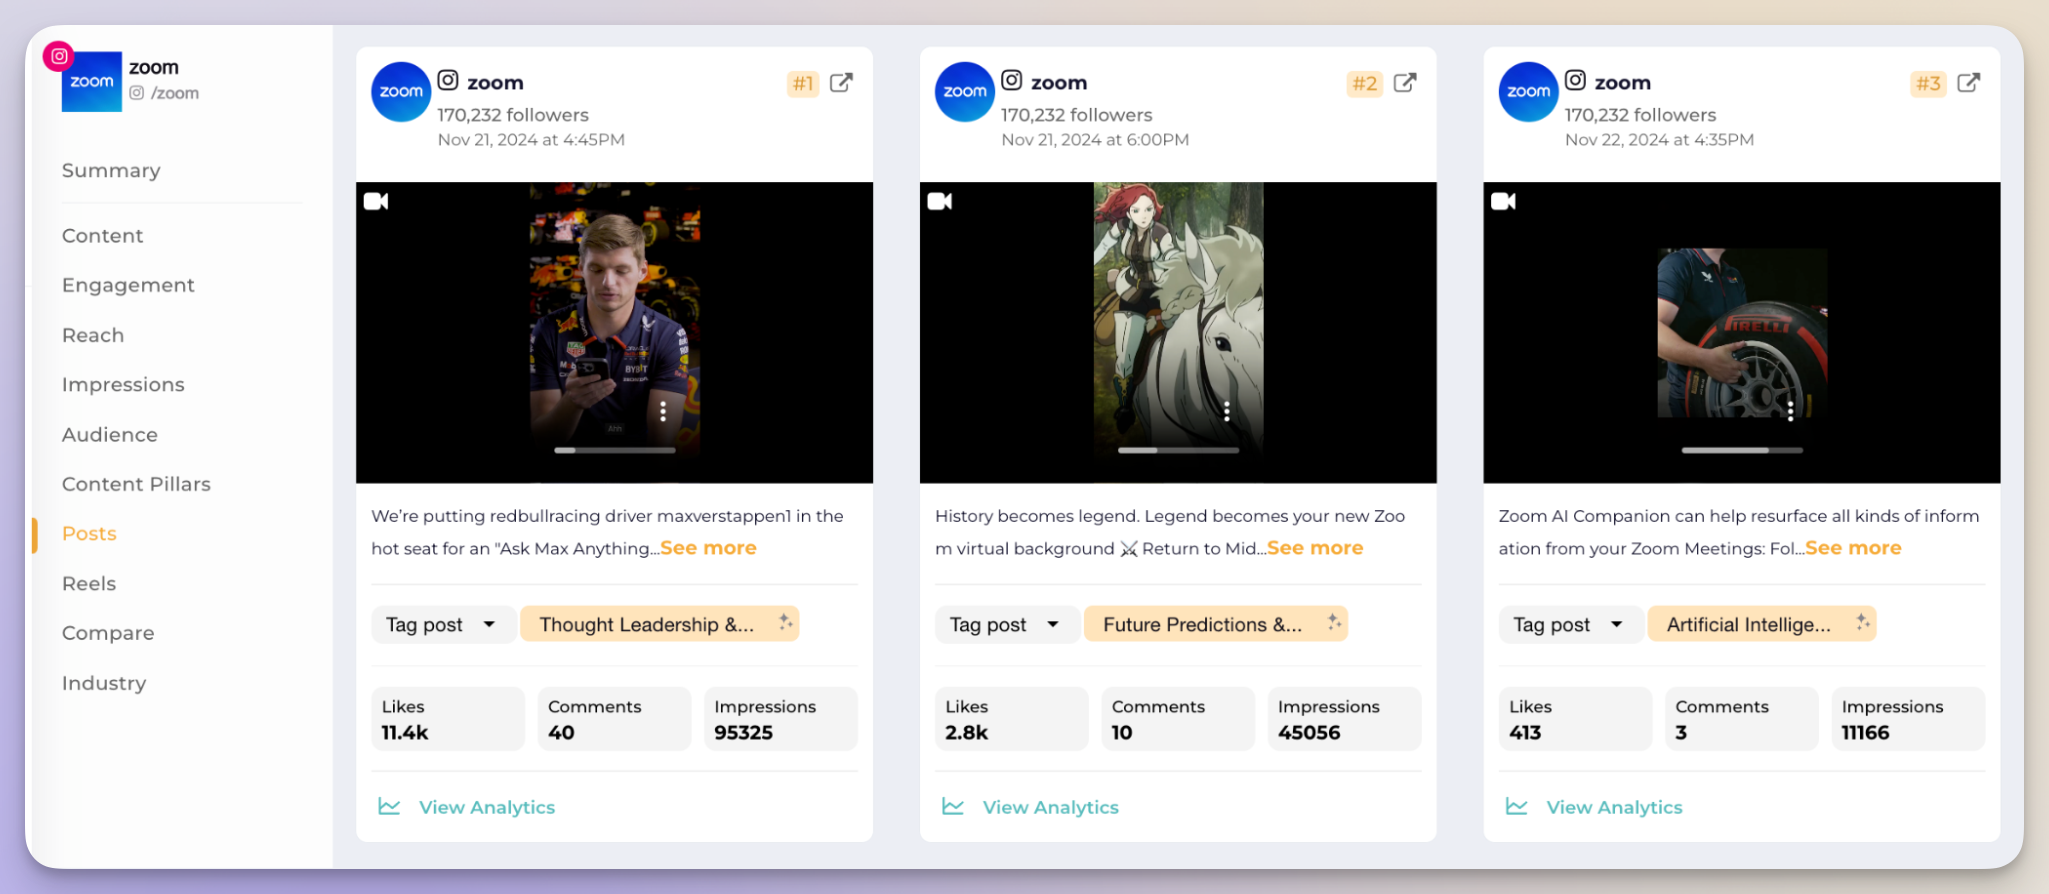Go to Content in sidebar

point(103,236)
